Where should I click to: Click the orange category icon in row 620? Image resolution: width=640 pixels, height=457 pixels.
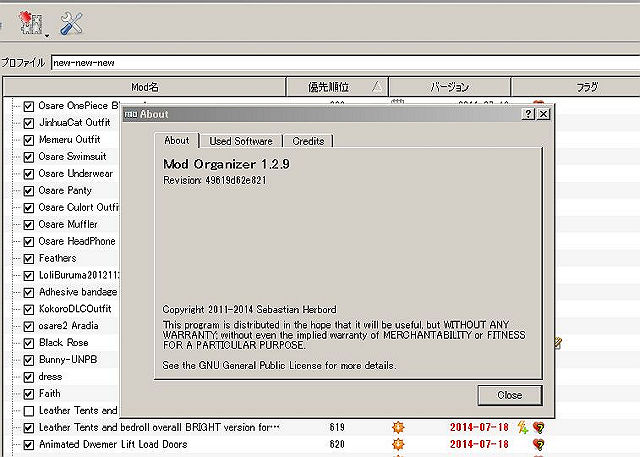click(x=398, y=444)
